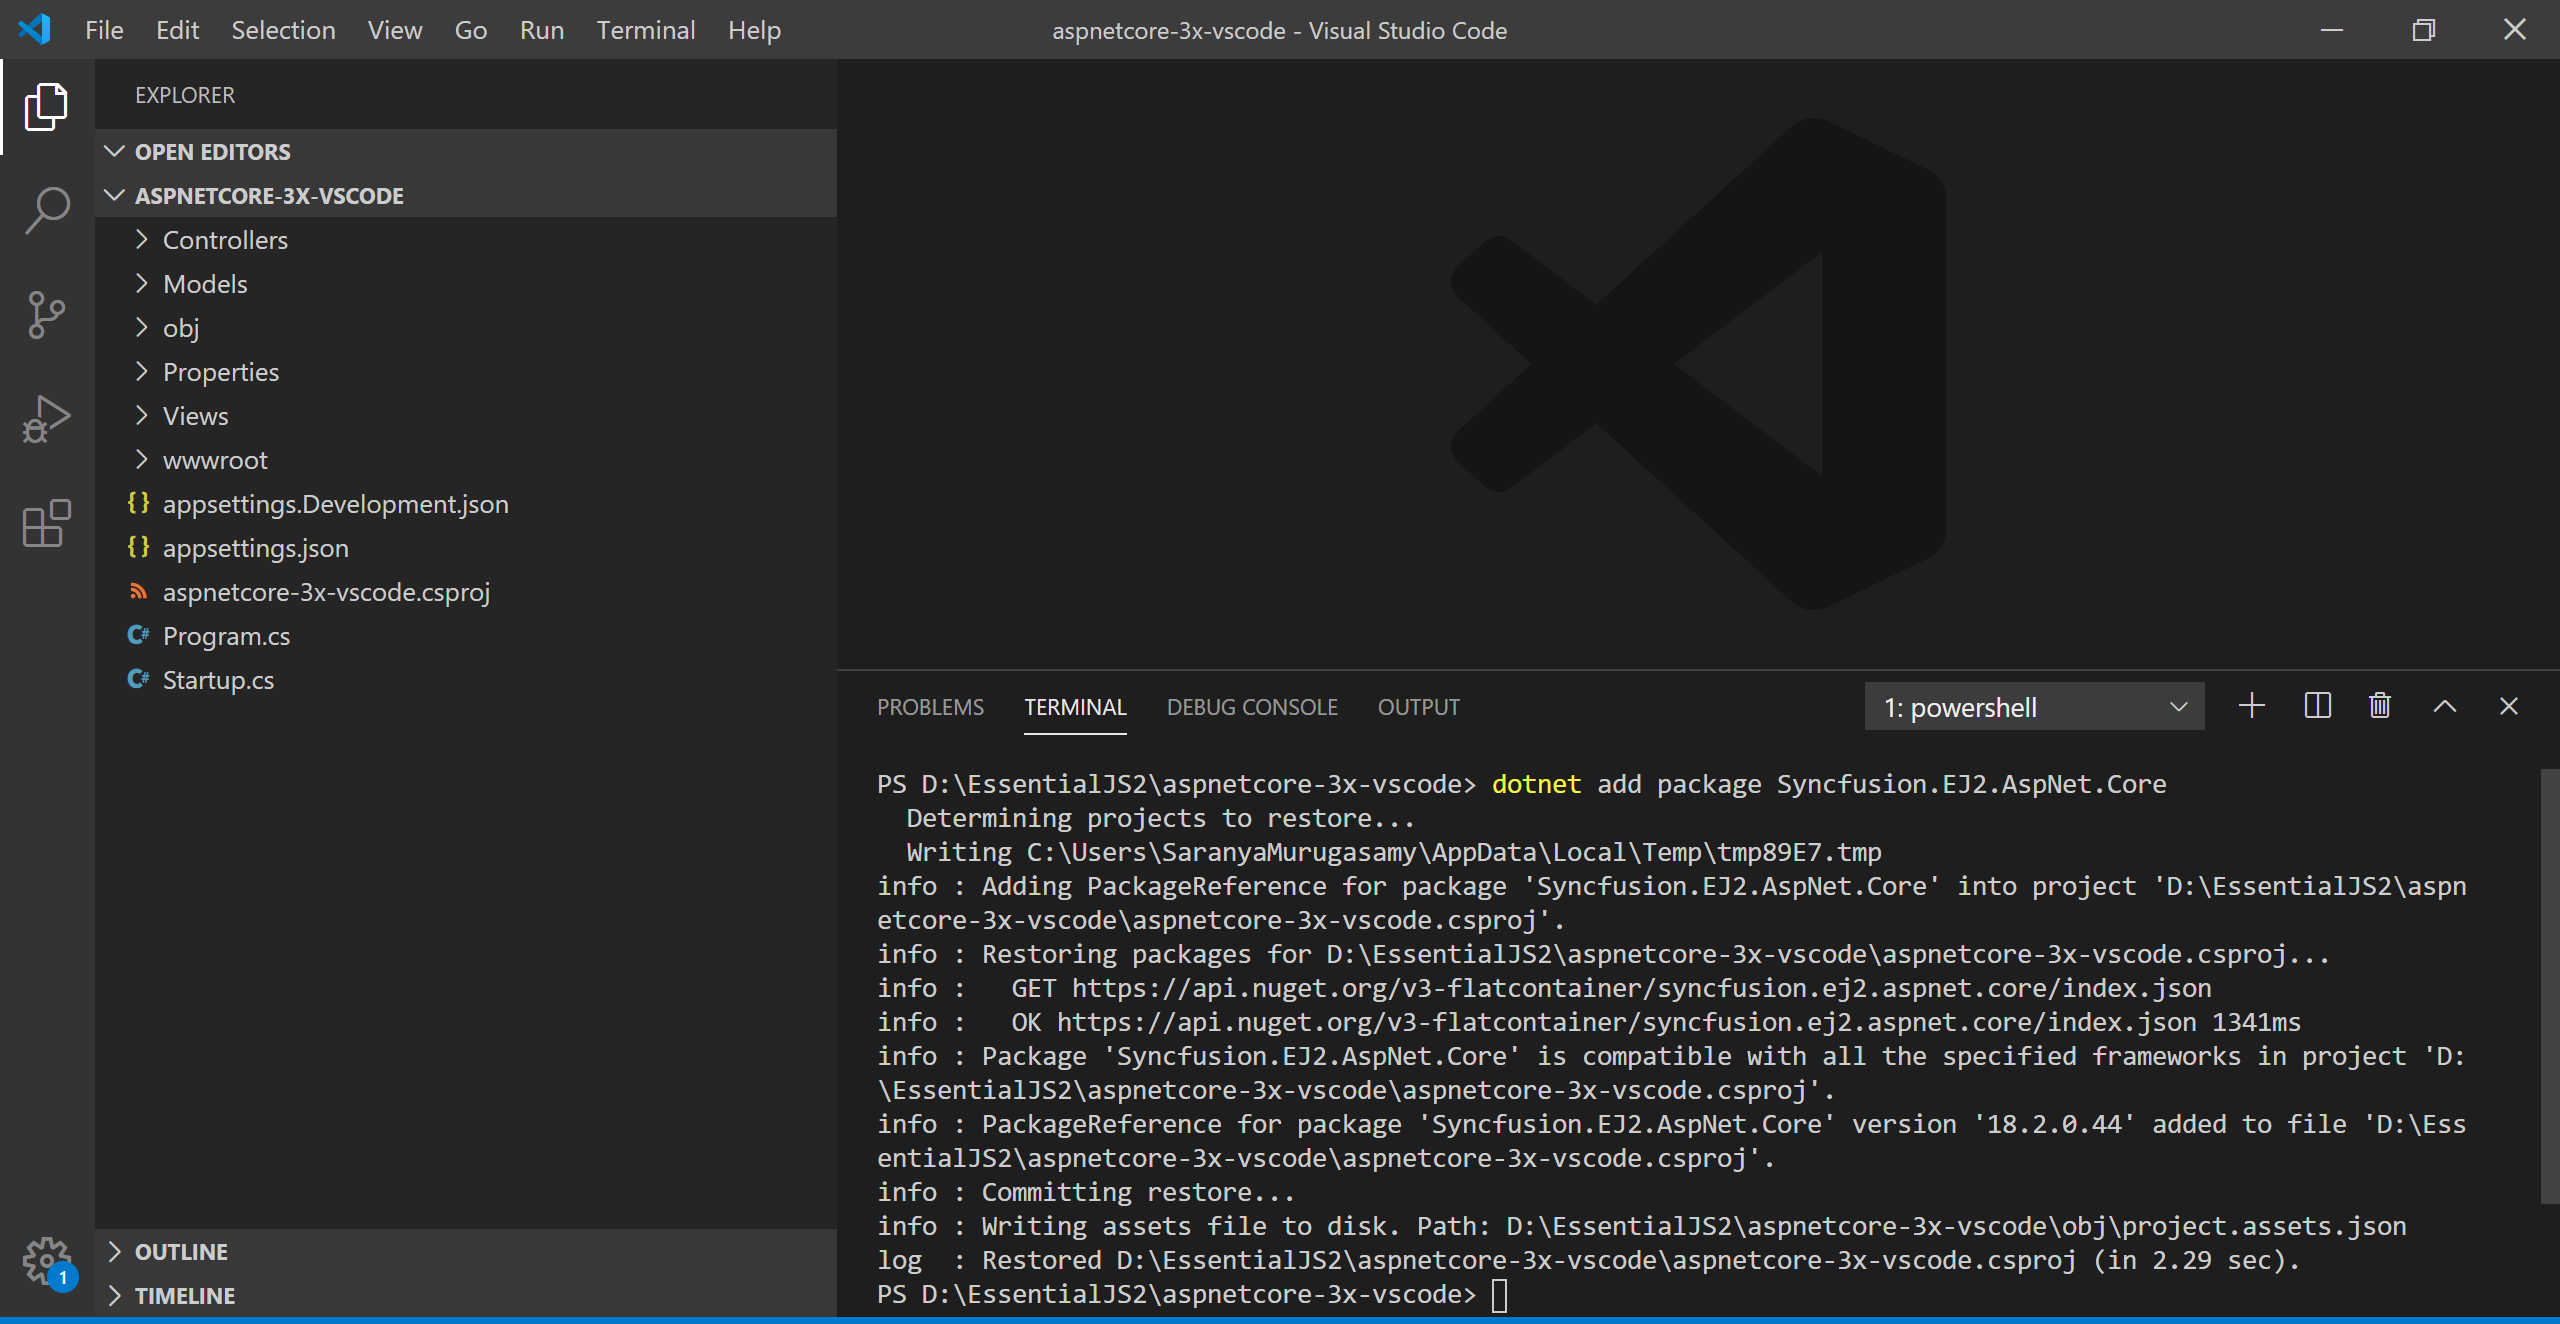
Task: Open appsettings.Development.json
Action: point(335,503)
